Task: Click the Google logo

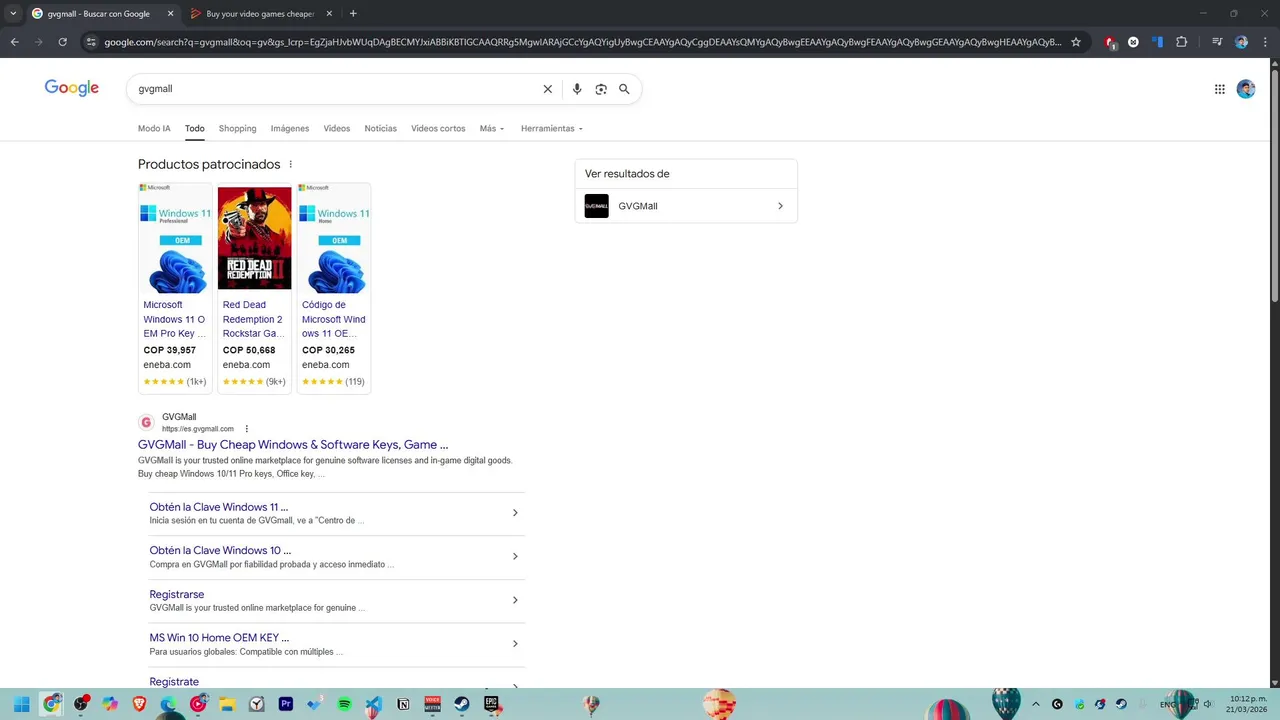Action: coord(72,88)
